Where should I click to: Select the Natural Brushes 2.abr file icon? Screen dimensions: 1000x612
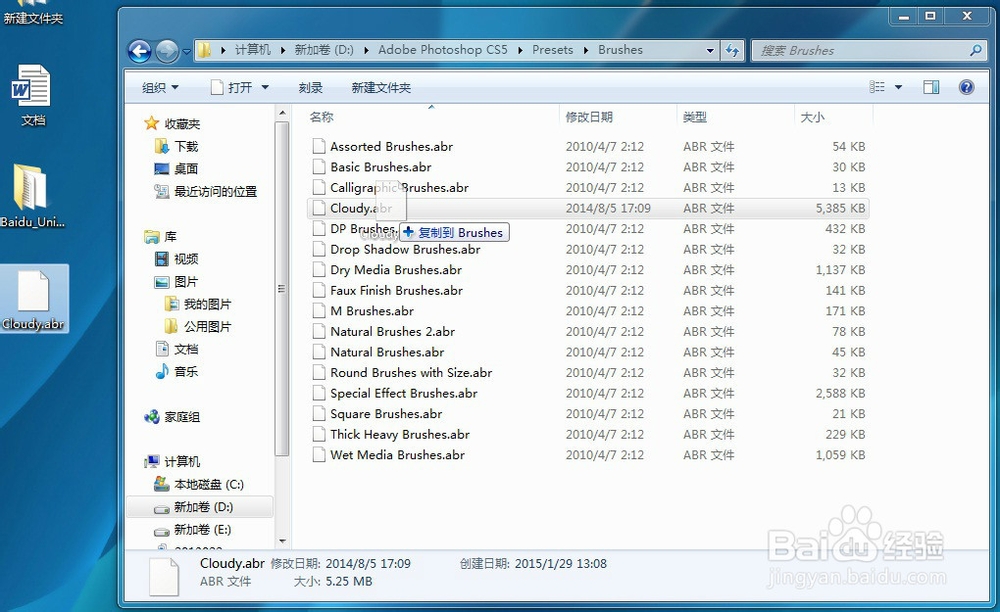tap(319, 332)
